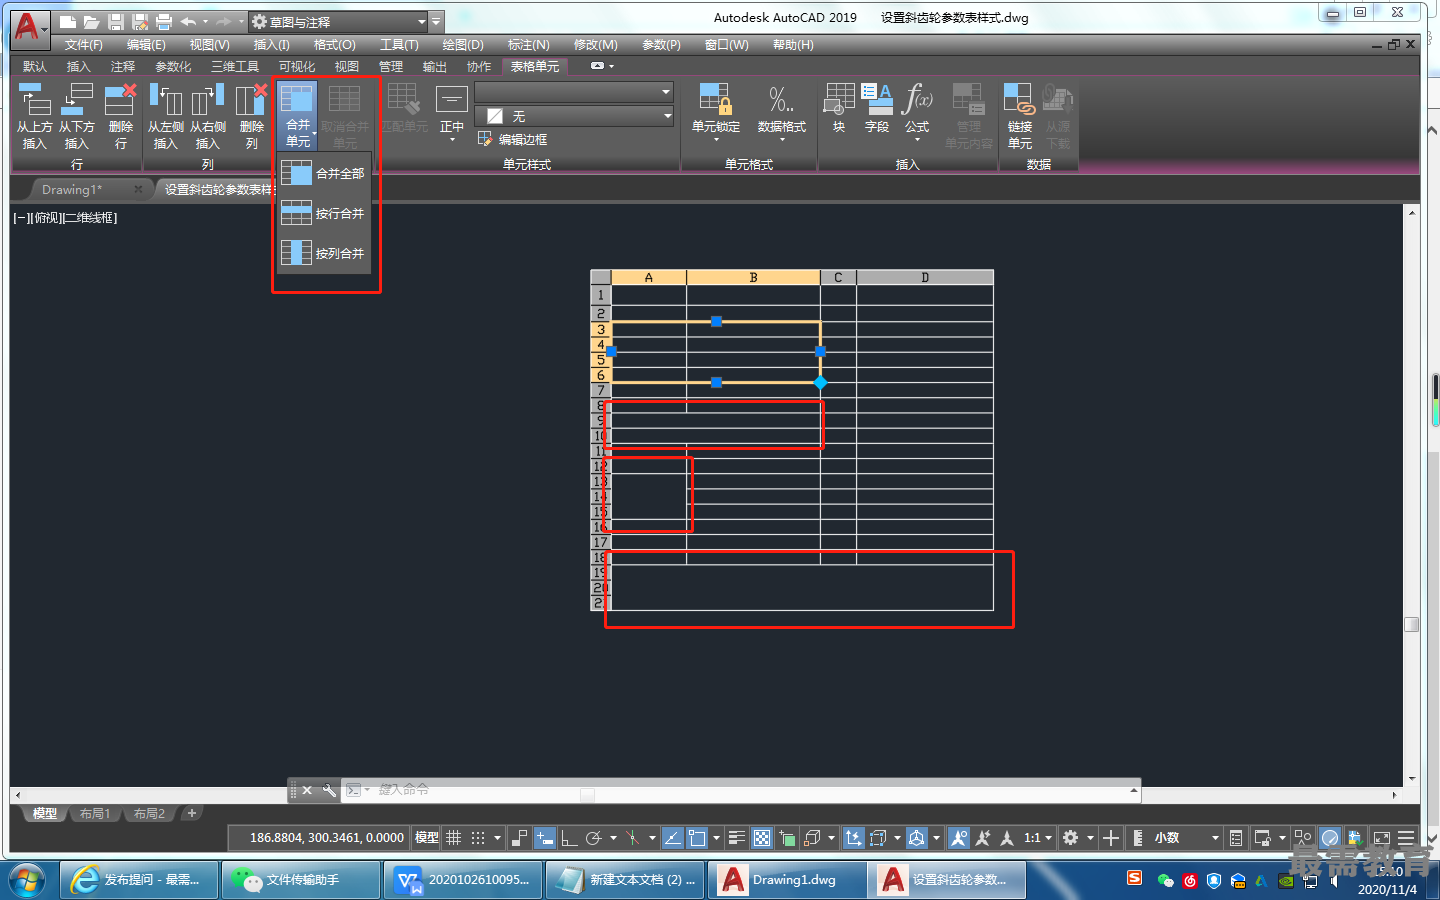The height and width of the screenshot is (900, 1440).
Task: Select column header B in the table
Action: 753,277
